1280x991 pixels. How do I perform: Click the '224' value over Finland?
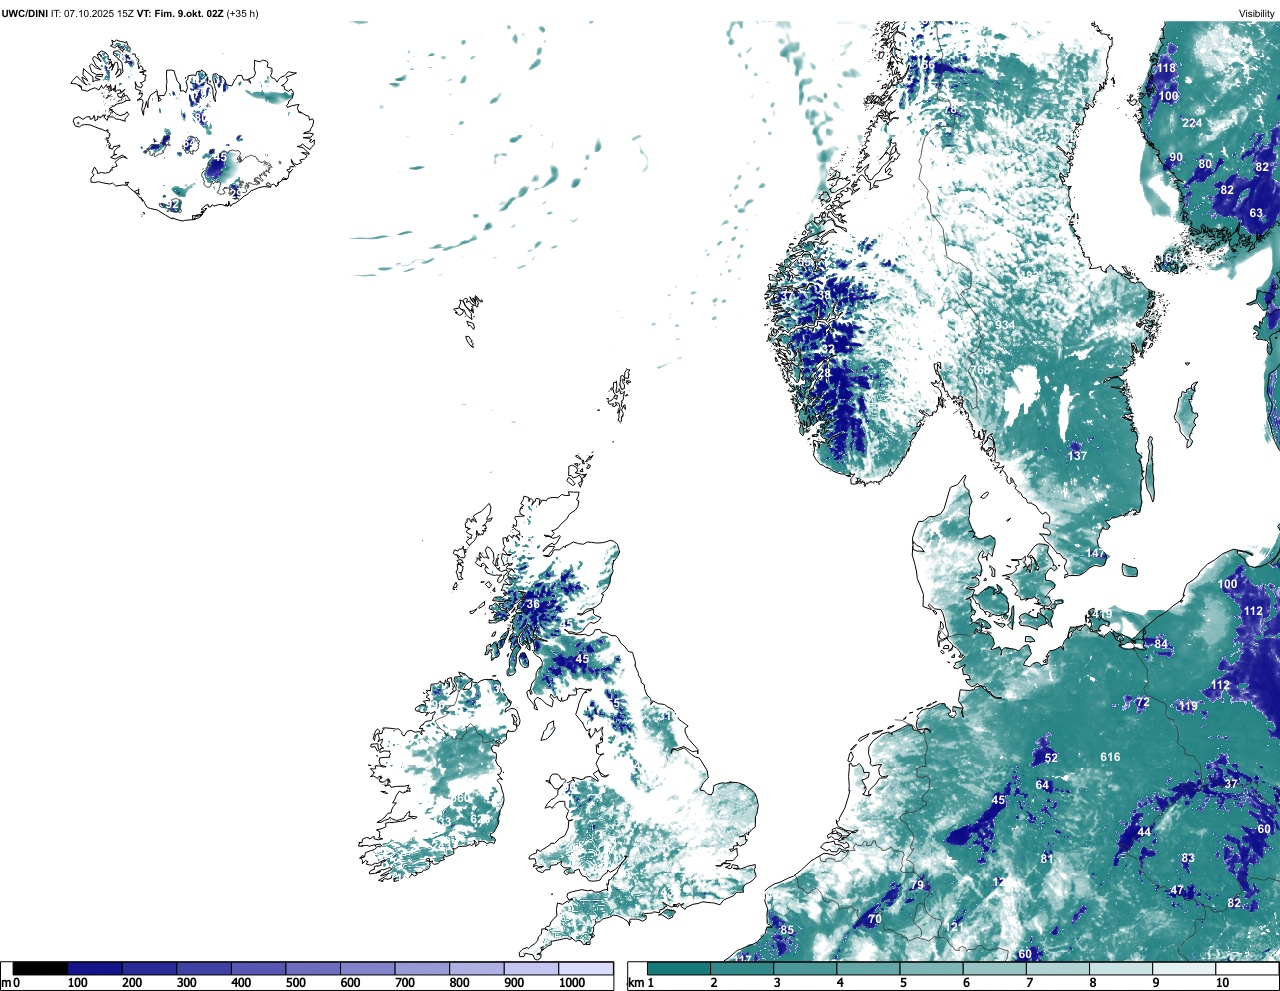(1192, 123)
